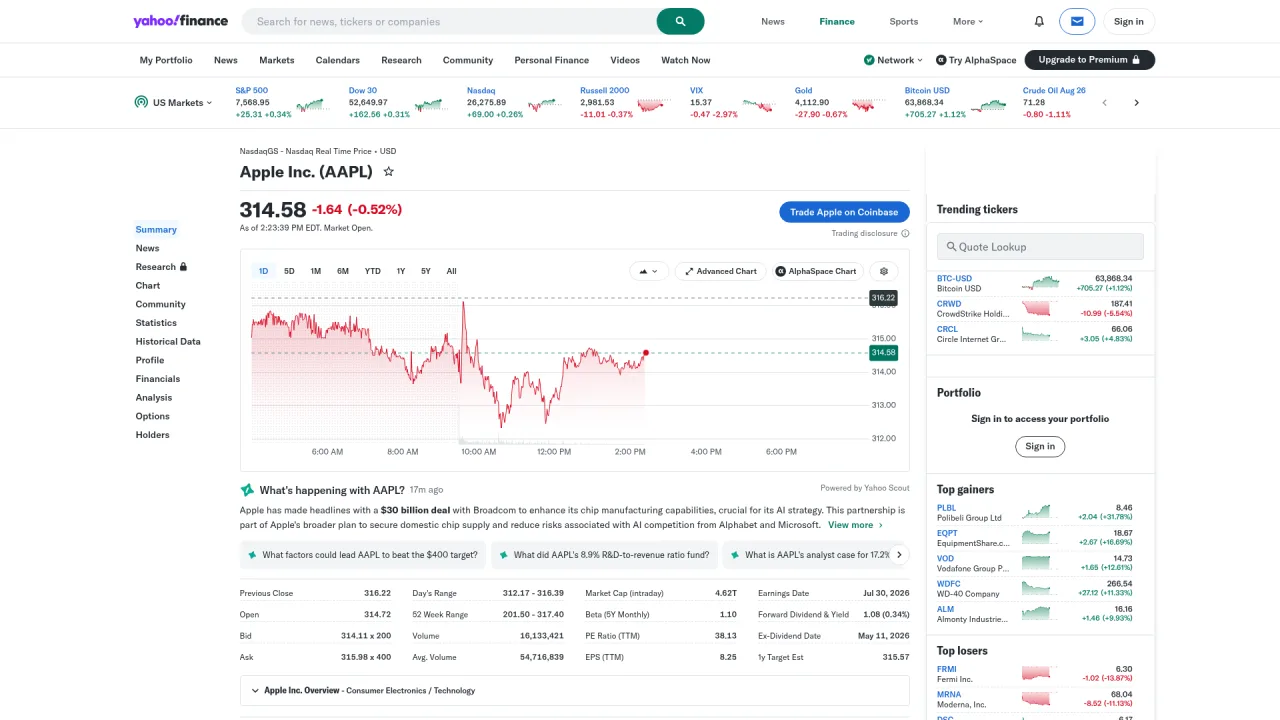The width and height of the screenshot is (1280, 720).
Task: Go to Financials sidebar item
Action: (x=158, y=379)
